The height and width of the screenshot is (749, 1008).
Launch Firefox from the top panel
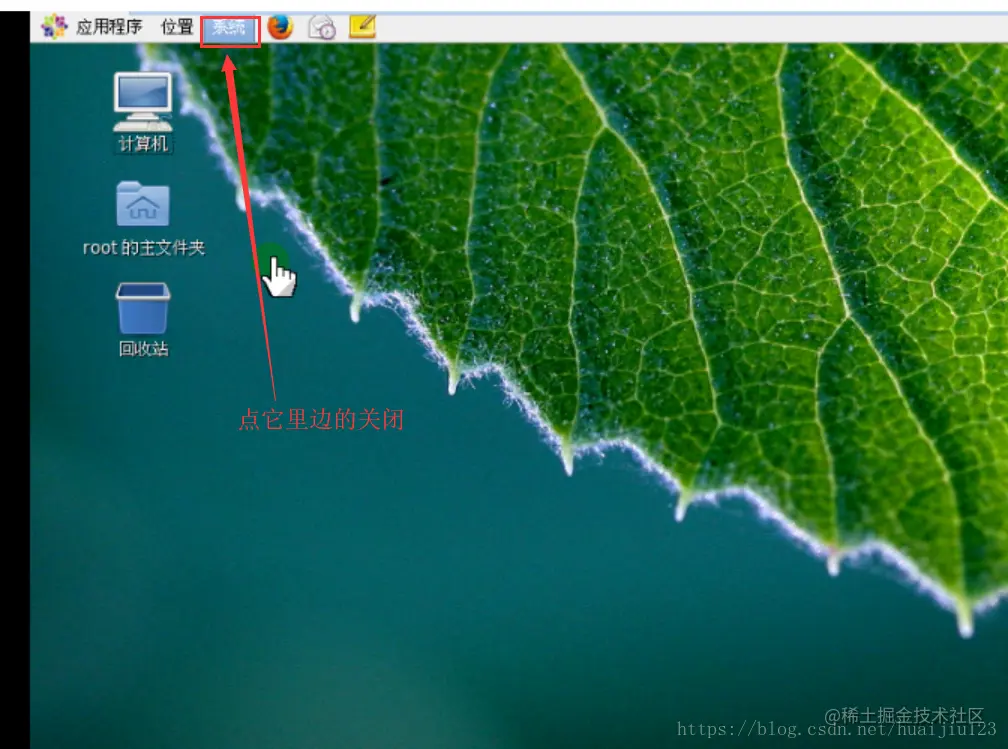point(280,27)
